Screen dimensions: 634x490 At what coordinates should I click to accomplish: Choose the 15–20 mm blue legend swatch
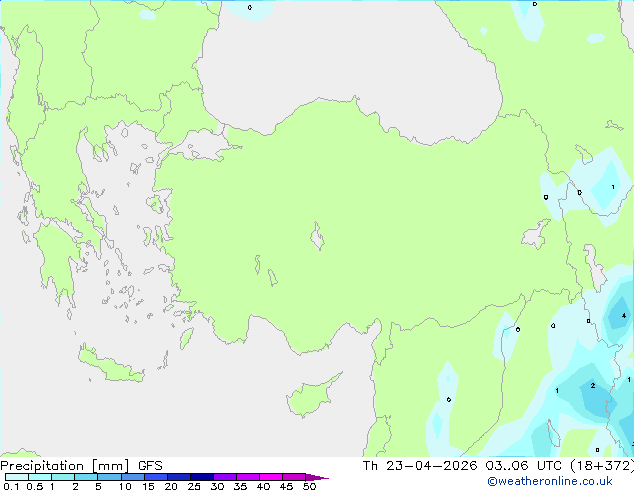[155, 477]
